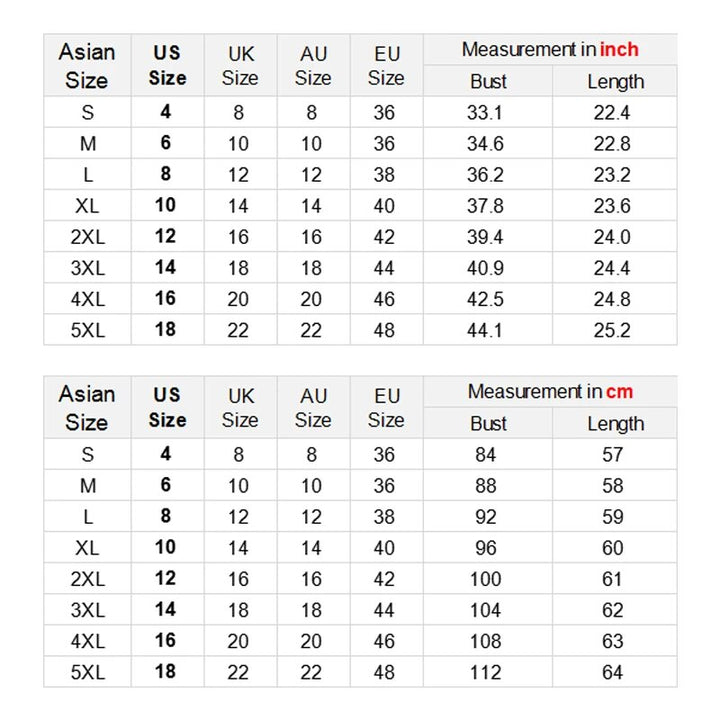Click the UK Size header in inch table

[240, 66]
